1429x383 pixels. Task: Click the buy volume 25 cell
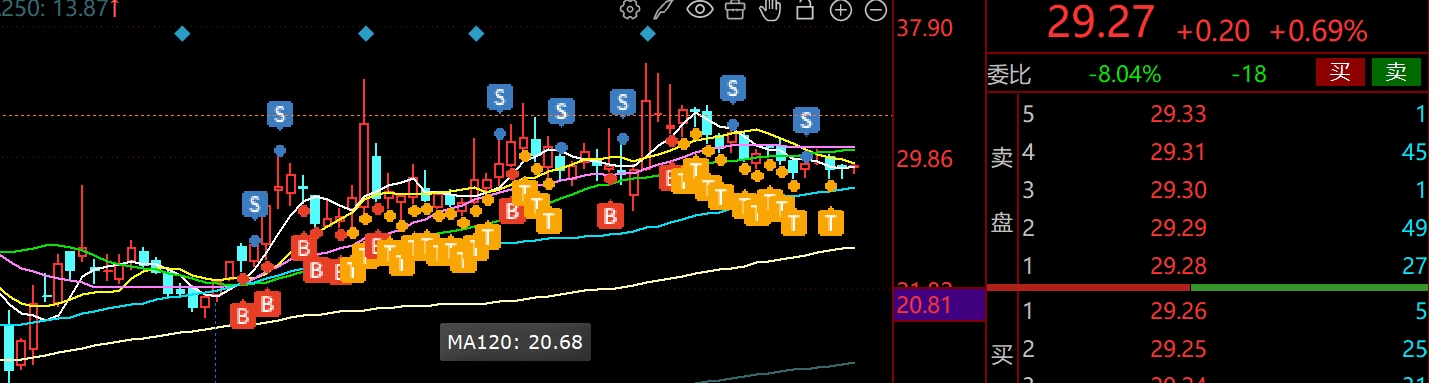click(x=1413, y=350)
